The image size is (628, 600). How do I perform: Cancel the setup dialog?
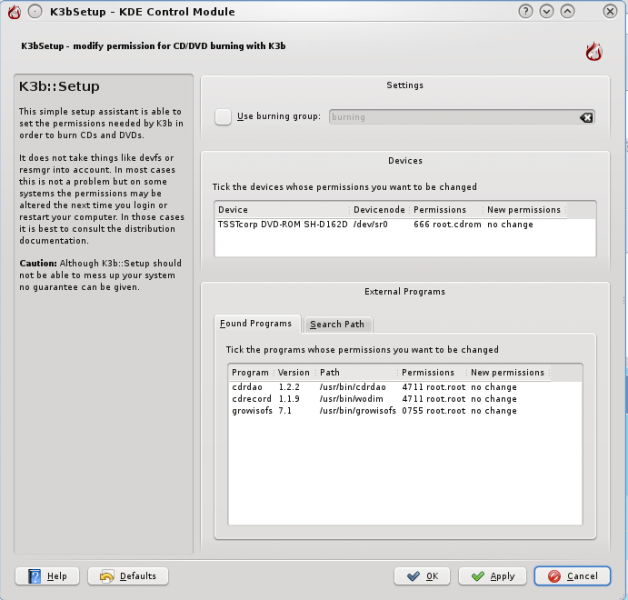click(x=572, y=576)
